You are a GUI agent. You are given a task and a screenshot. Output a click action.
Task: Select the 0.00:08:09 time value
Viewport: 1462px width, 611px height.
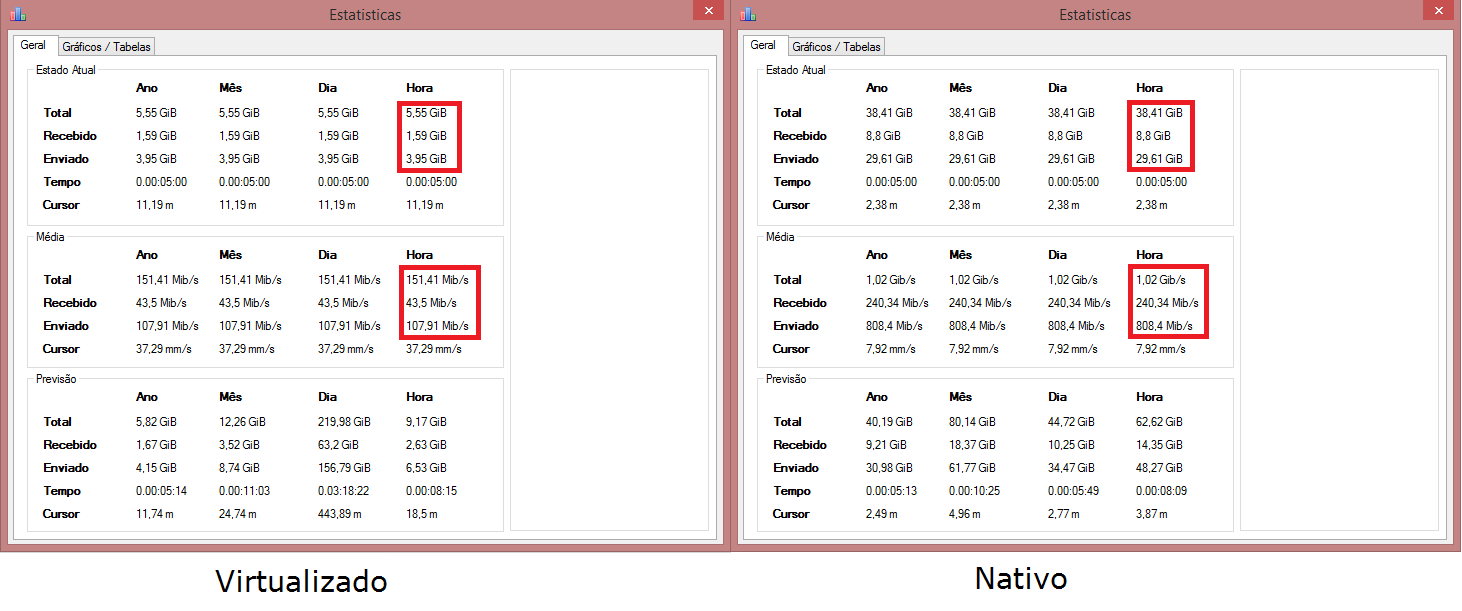pyautogui.click(x=1161, y=491)
